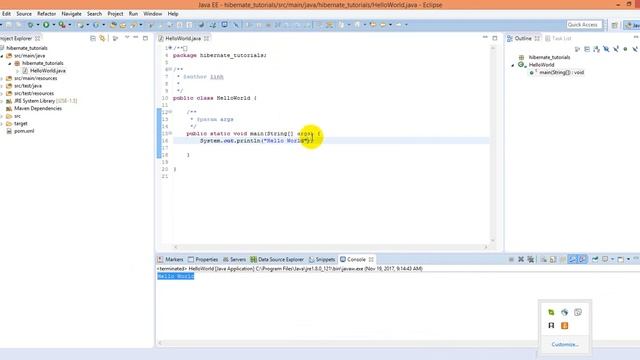Switch to the Task List tab
This screenshot has height=360, width=640.
[558, 38]
